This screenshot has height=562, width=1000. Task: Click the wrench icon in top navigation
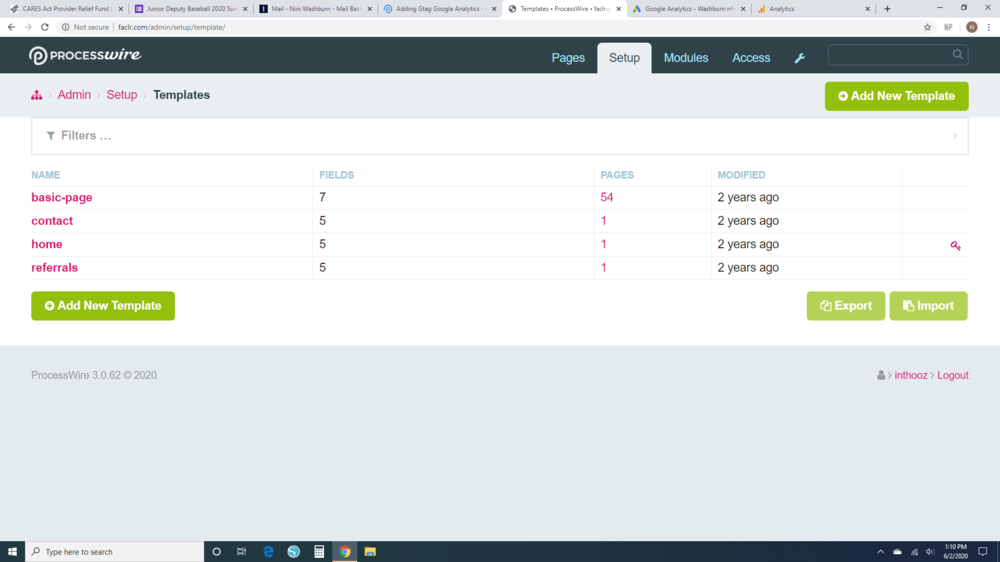click(799, 58)
